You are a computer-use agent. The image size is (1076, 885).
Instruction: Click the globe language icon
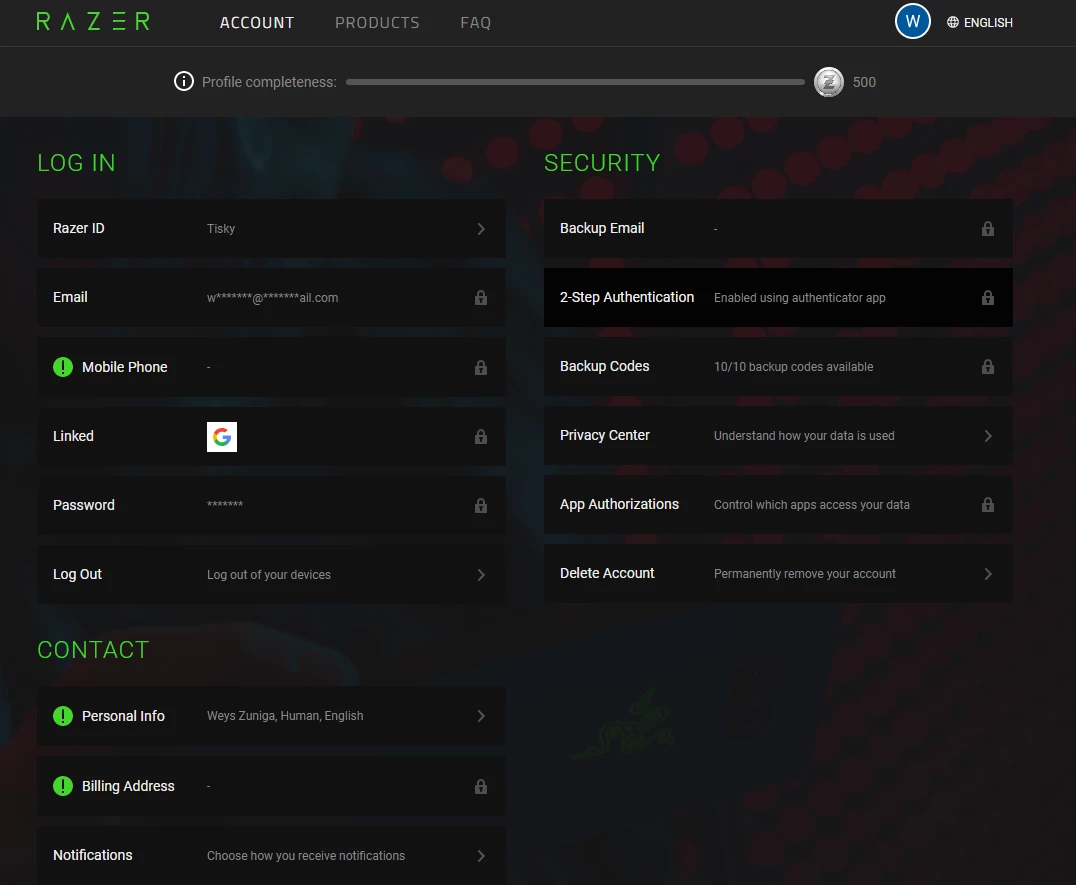click(x=952, y=22)
